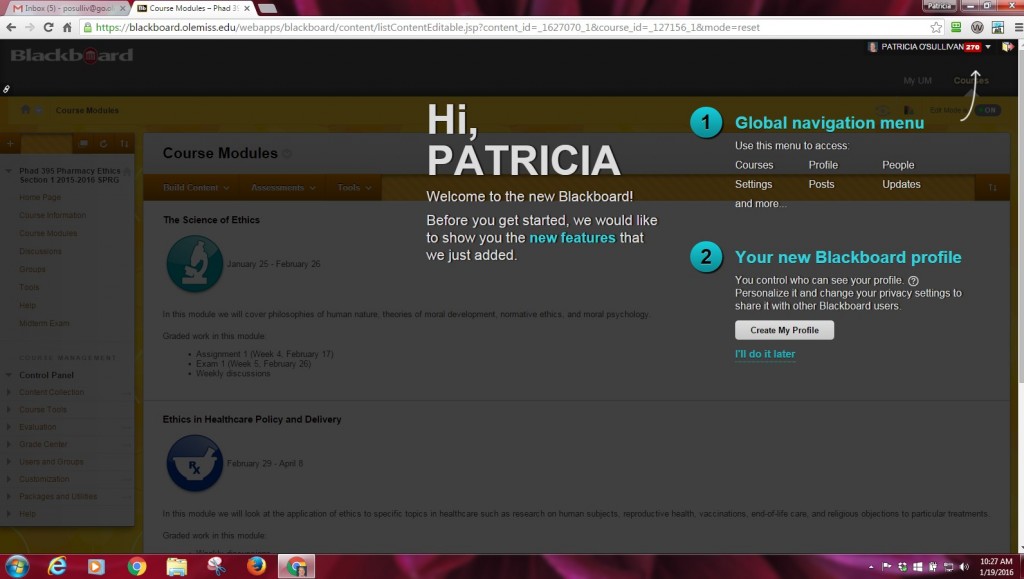
Task: Open the Windows Start menu
Action: point(16,566)
